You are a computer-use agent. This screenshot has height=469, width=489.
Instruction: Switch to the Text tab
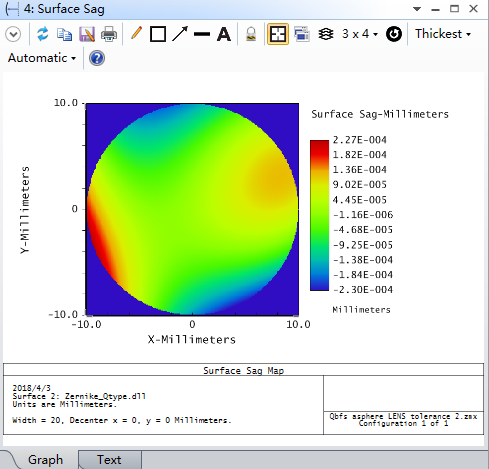(x=109, y=460)
